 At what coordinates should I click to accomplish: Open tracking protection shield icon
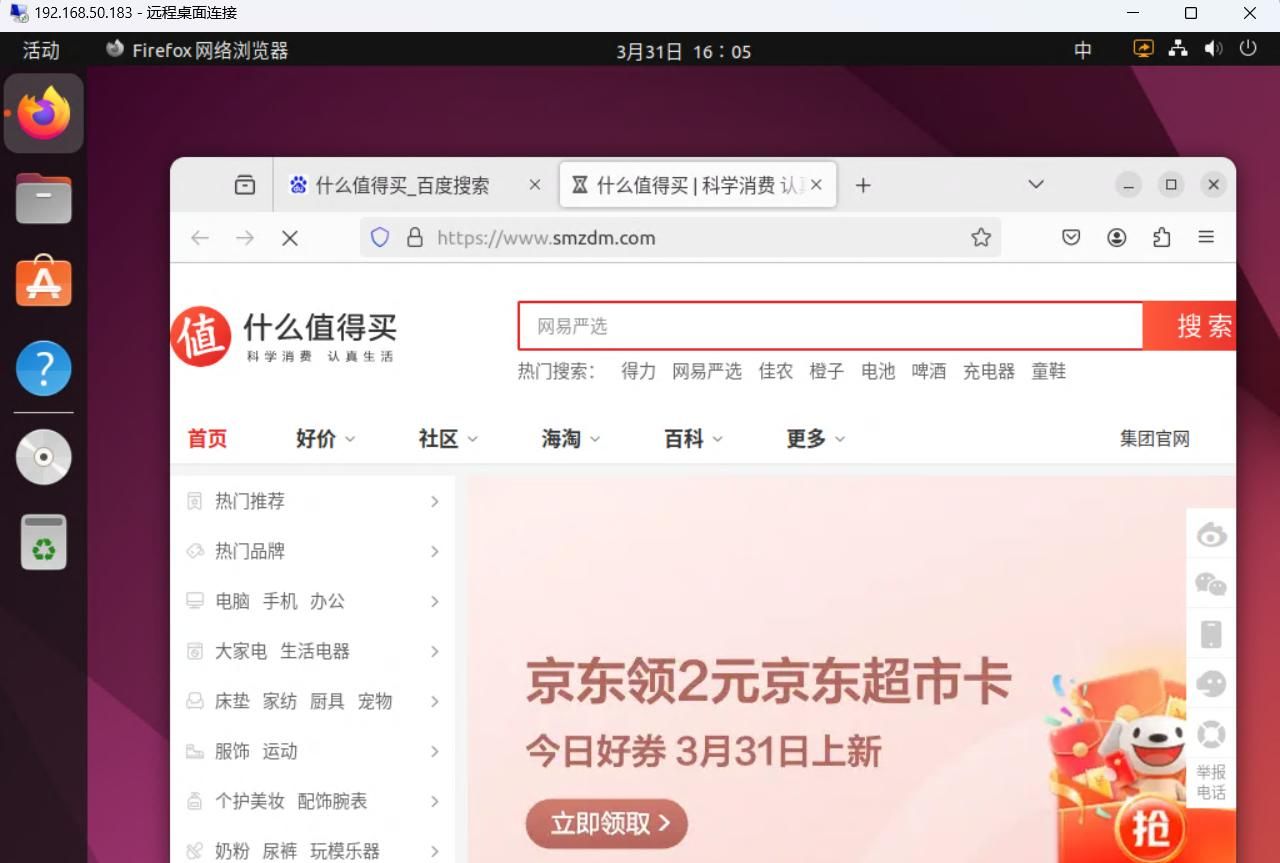[380, 238]
